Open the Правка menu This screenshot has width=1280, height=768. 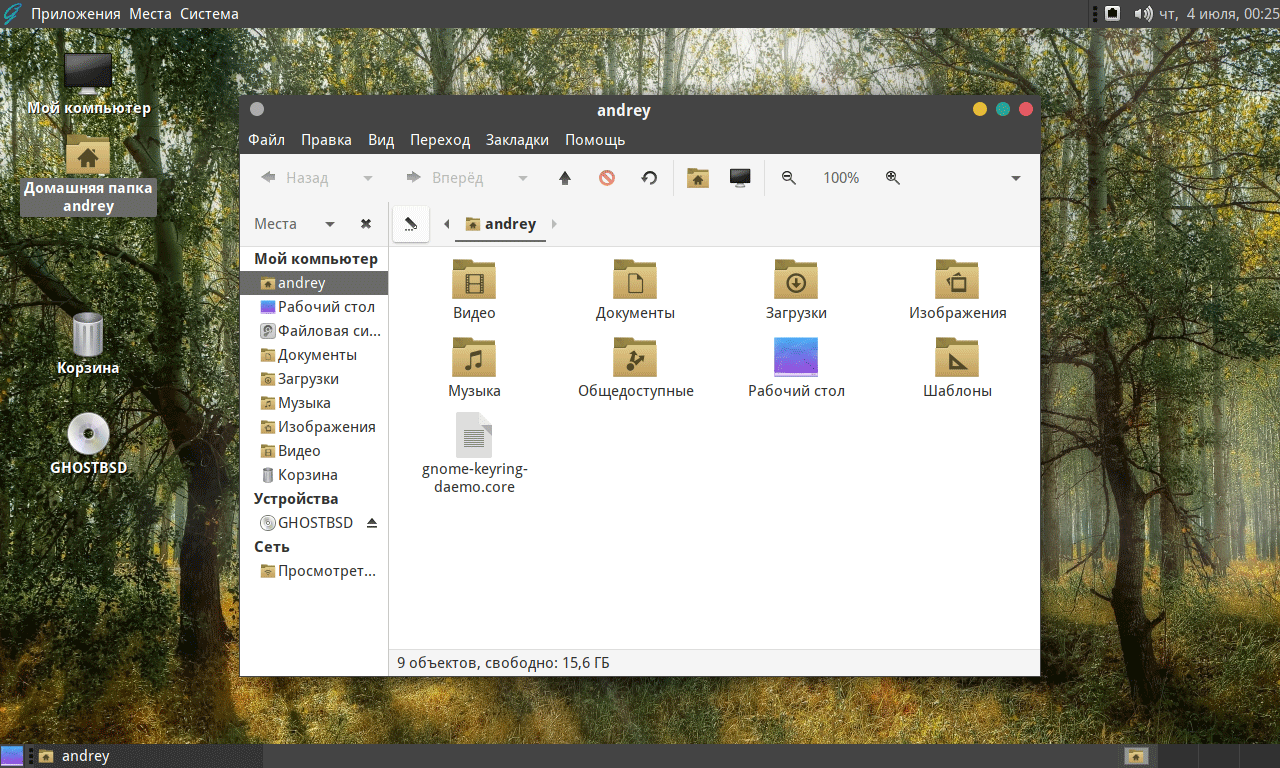coord(326,140)
